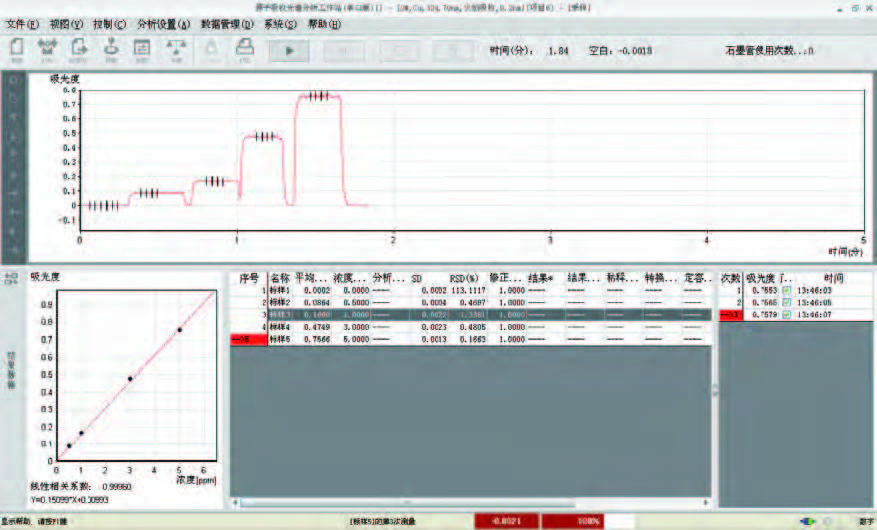Select the 标样3 row in results table
Screen dimensions: 877x530
tap(470, 314)
